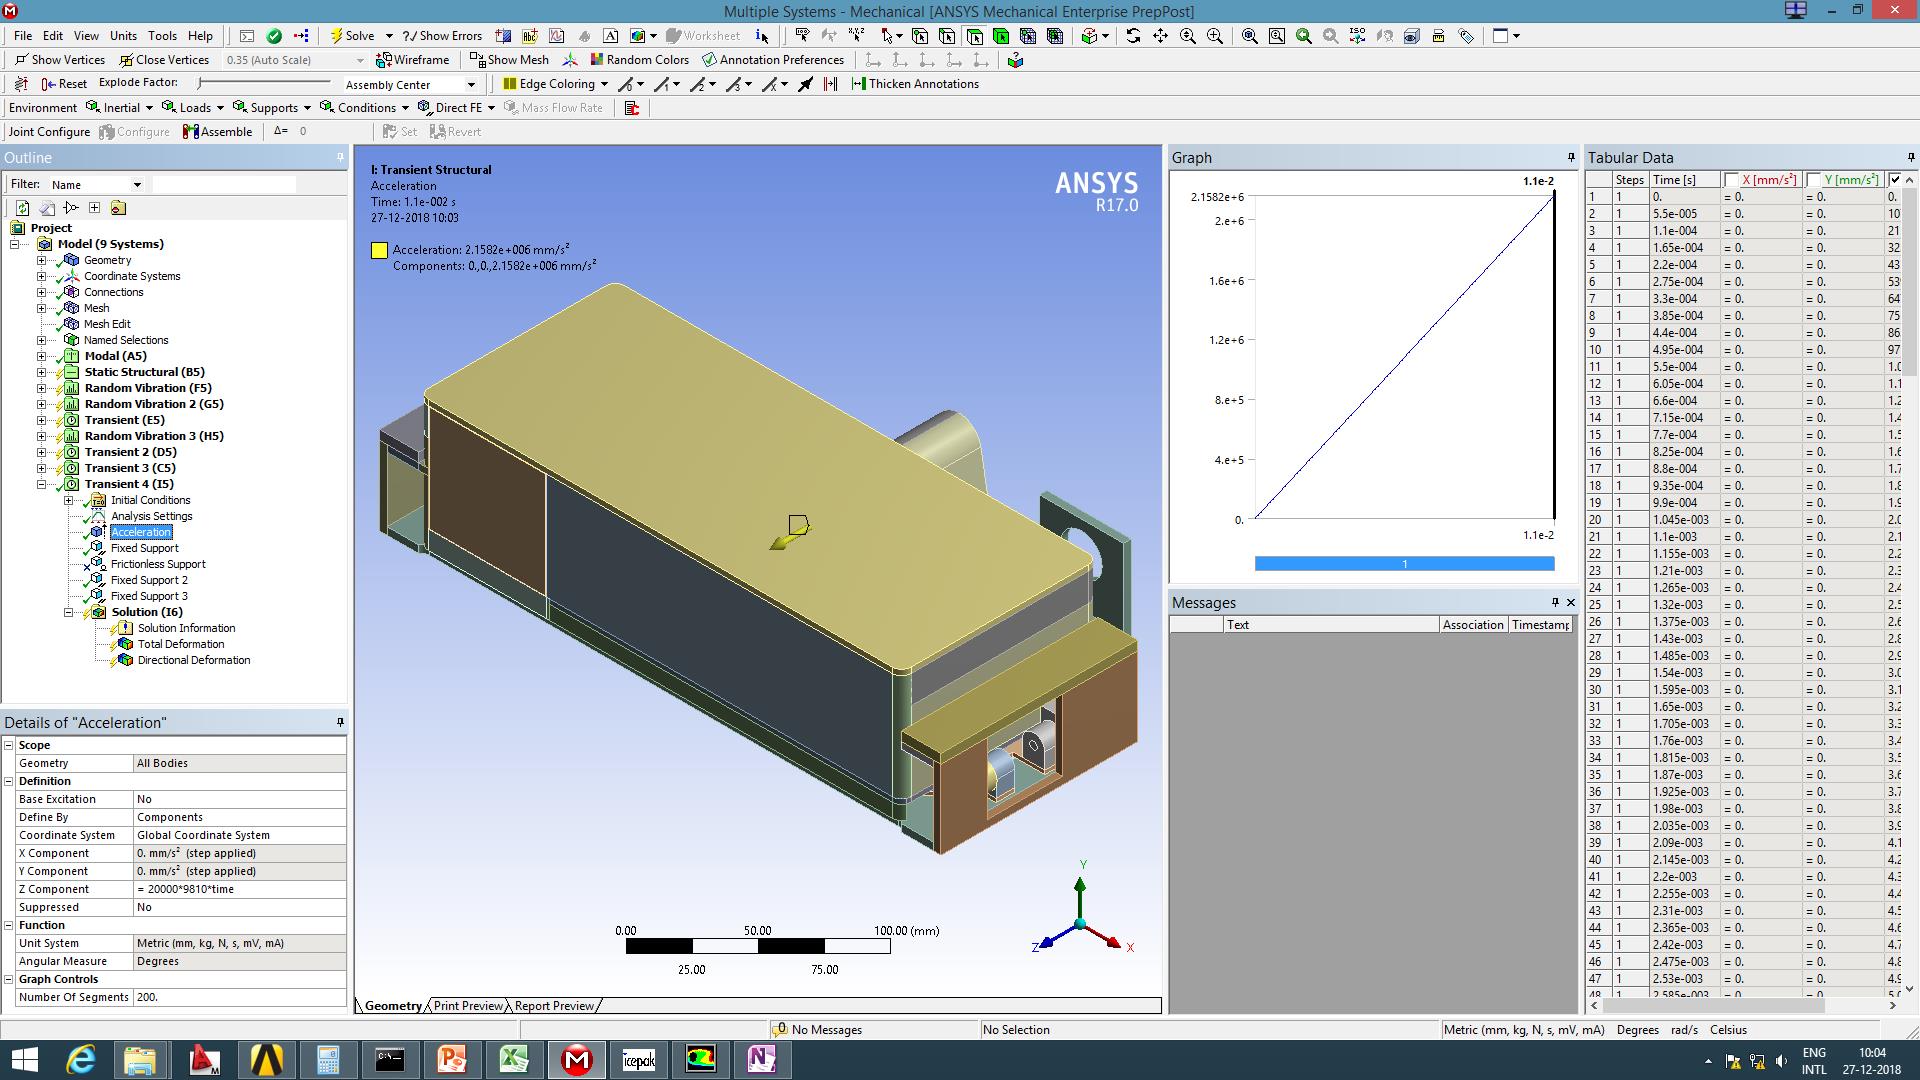Click the Reset explode button
This screenshot has width=1920, height=1080.
[64, 84]
